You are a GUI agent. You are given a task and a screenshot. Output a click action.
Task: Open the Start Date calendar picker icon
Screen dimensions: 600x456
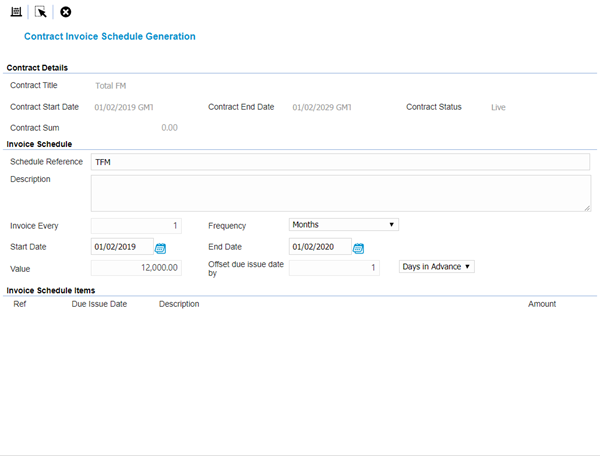coord(160,248)
